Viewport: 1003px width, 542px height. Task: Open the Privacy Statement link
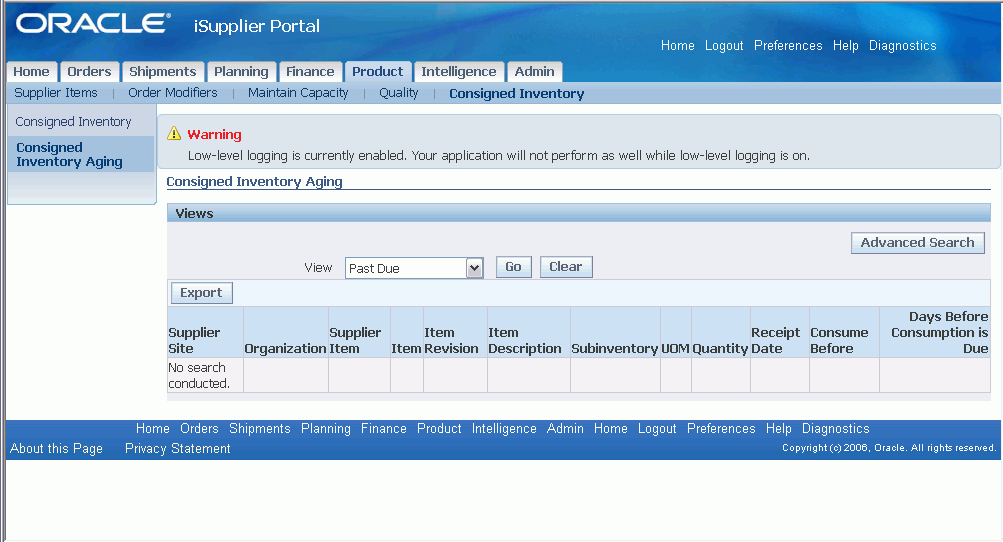point(177,449)
